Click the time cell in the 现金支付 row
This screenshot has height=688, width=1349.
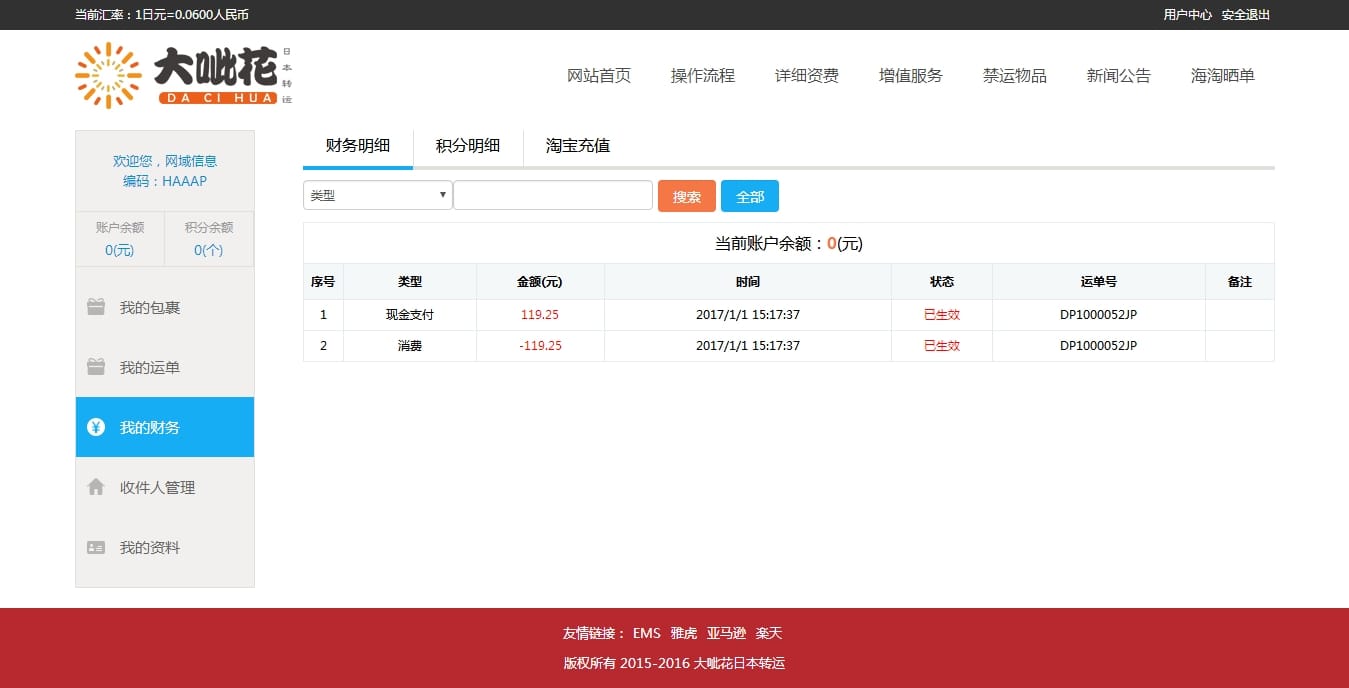748,314
